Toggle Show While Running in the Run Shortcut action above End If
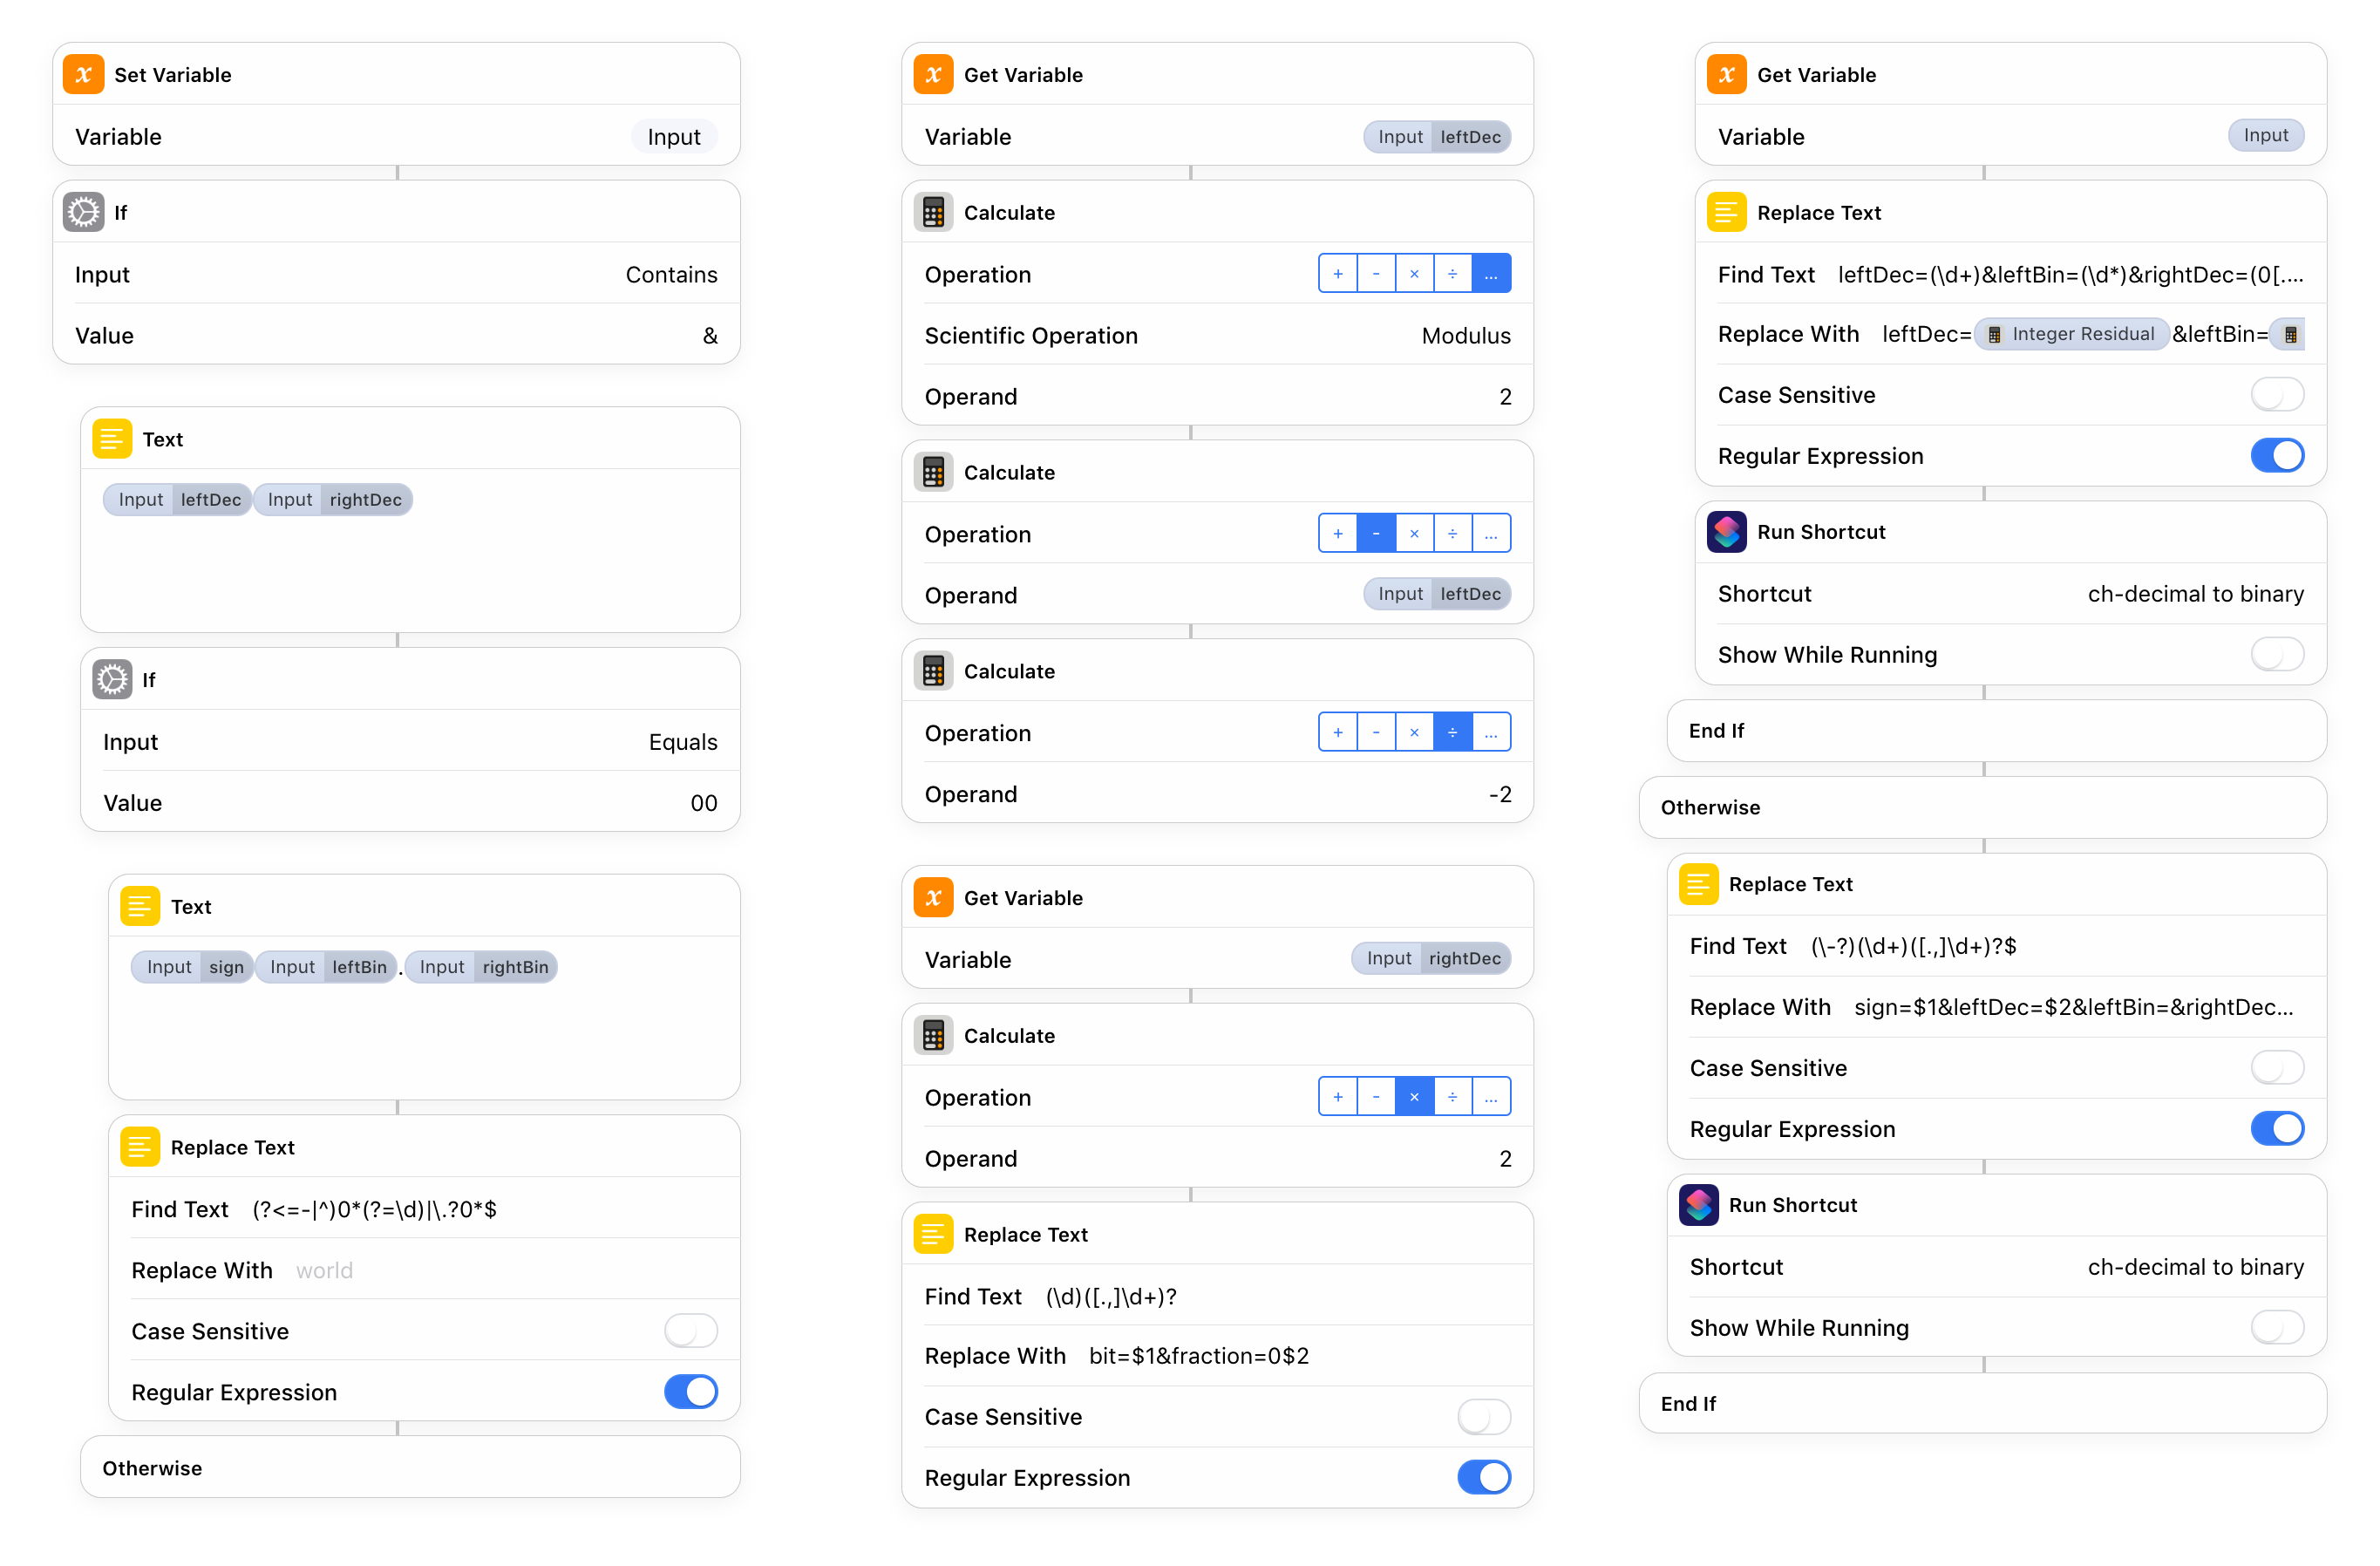 point(2276,654)
